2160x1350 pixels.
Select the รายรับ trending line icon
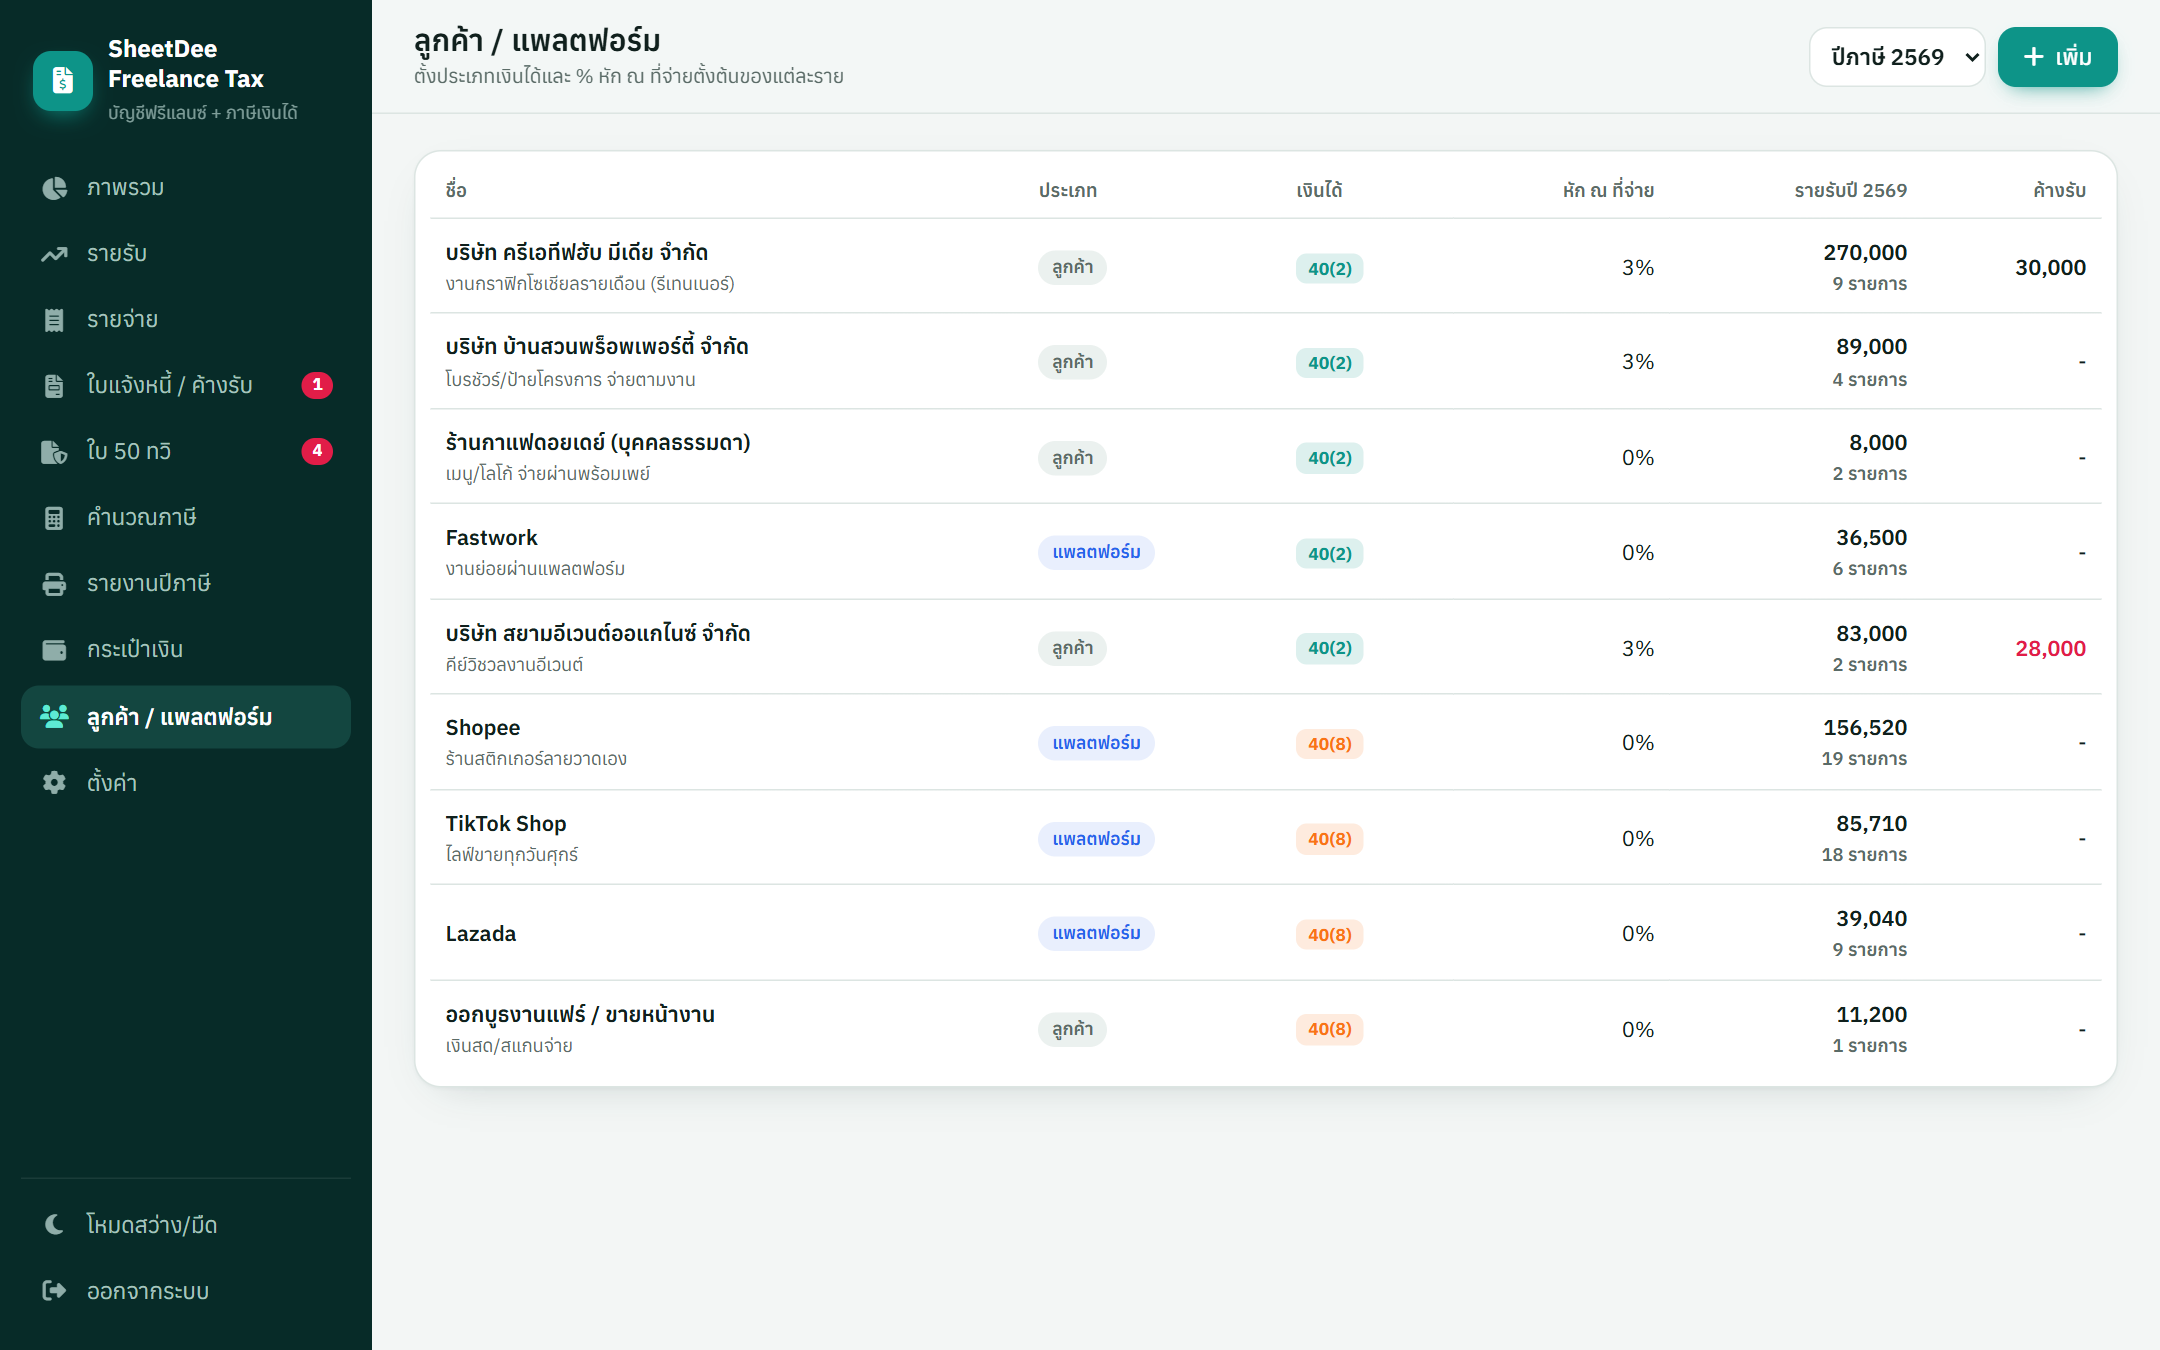(x=54, y=254)
